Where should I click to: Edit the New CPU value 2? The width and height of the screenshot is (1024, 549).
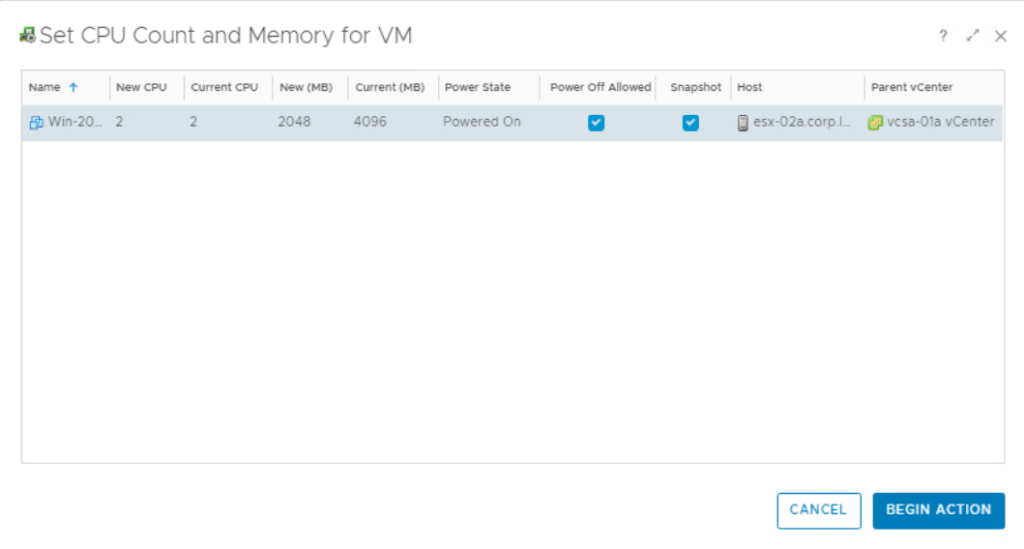[x=120, y=122]
